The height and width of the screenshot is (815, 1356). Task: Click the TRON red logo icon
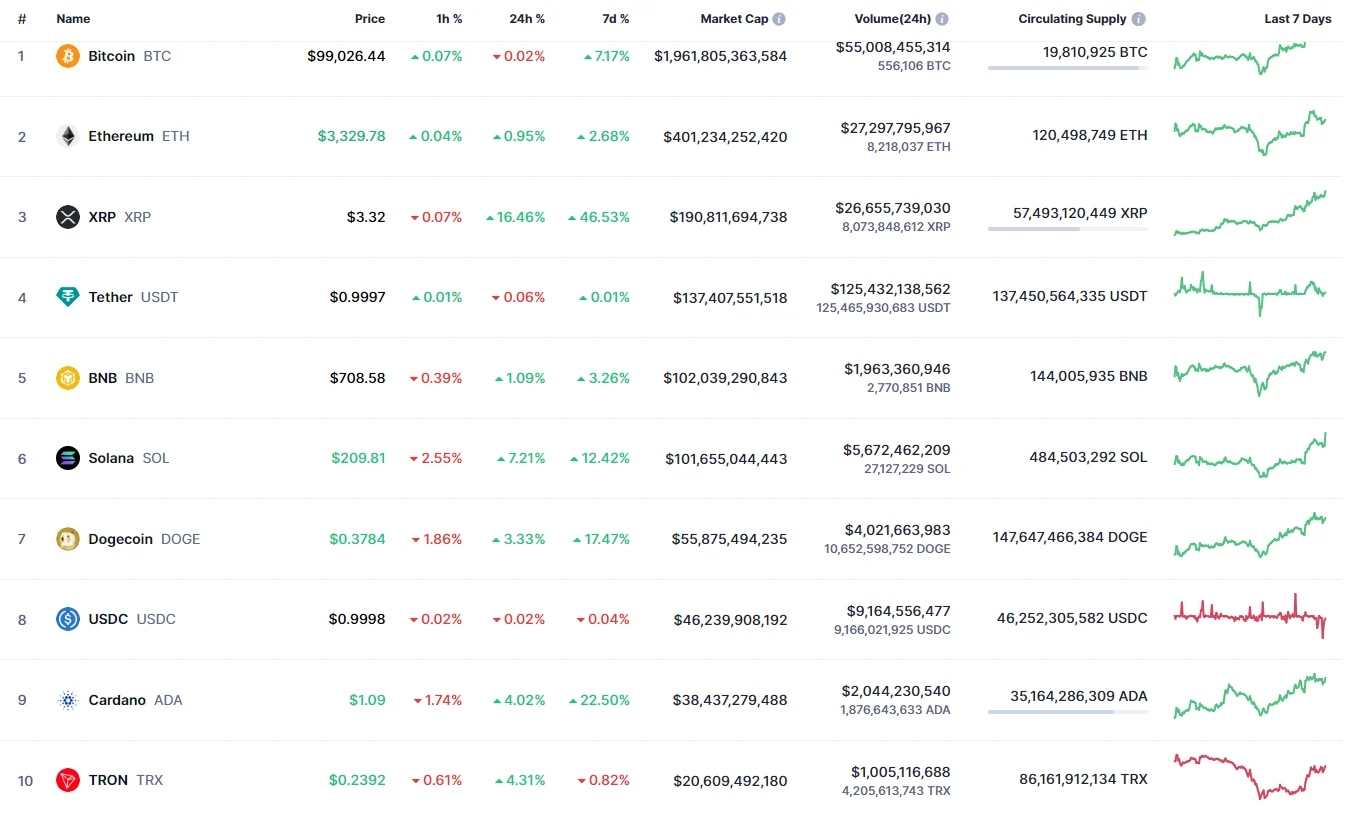pyautogui.click(x=68, y=780)
